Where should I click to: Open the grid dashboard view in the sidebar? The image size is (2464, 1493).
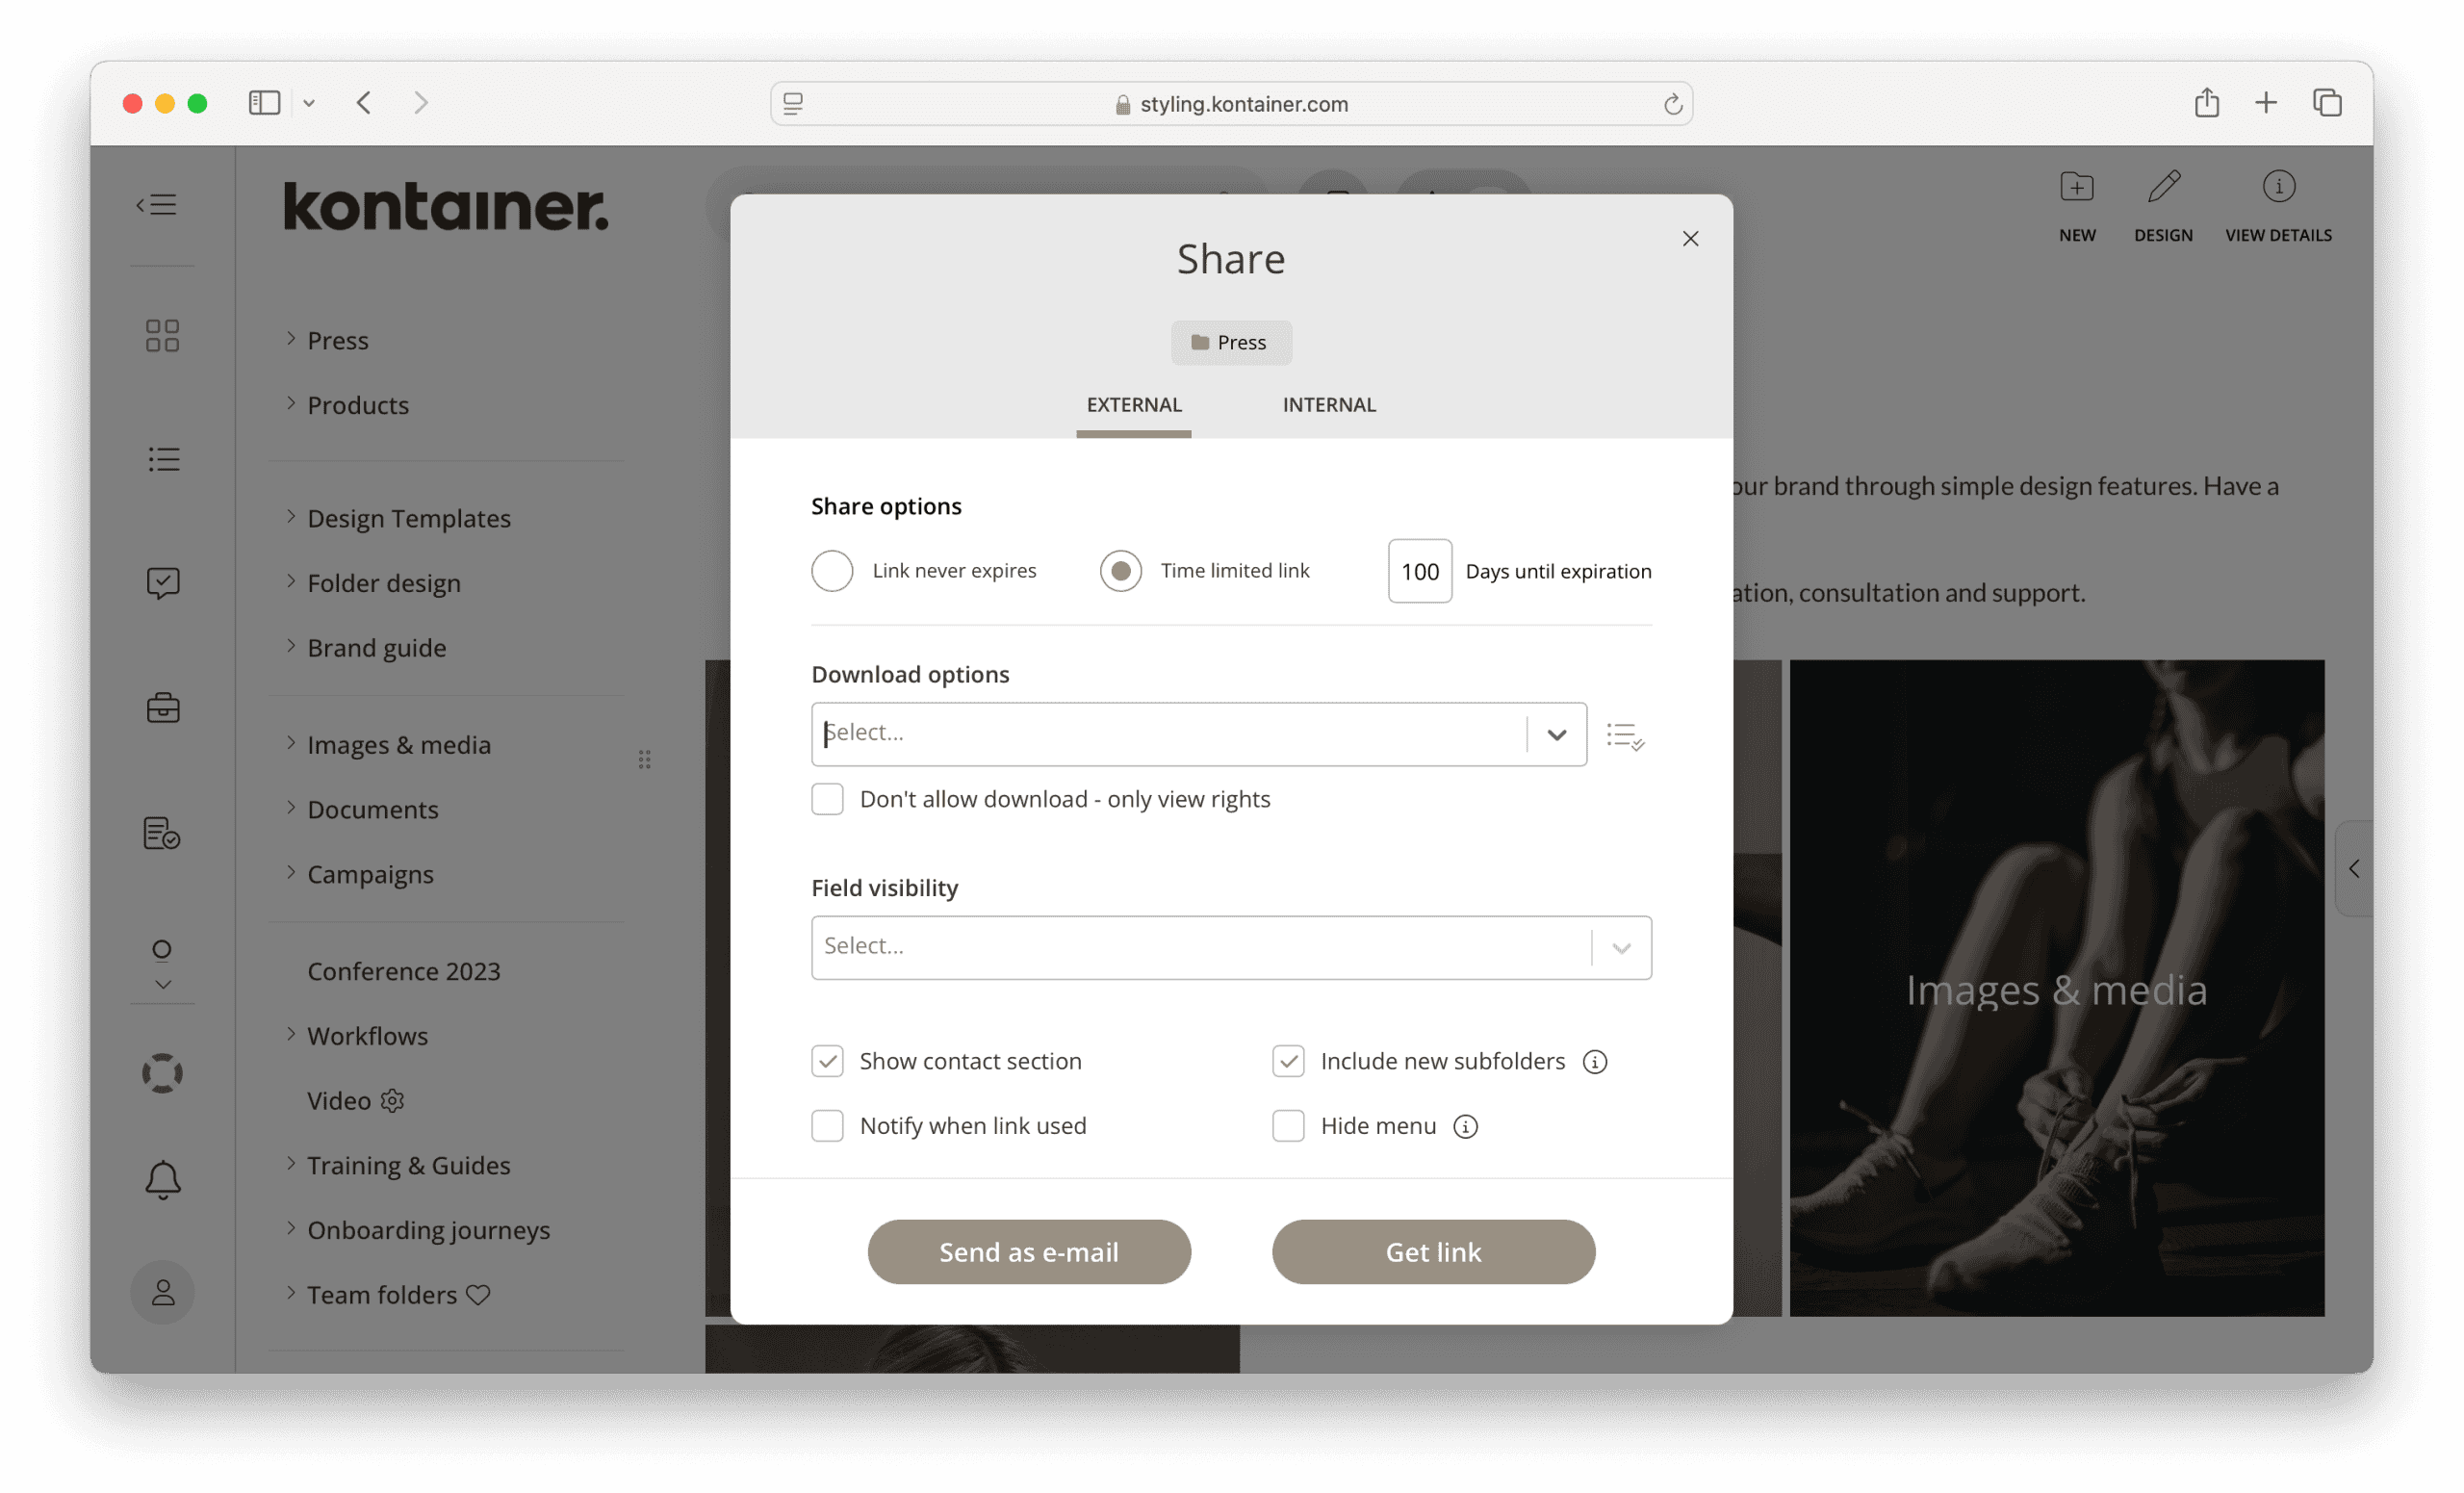162,335
